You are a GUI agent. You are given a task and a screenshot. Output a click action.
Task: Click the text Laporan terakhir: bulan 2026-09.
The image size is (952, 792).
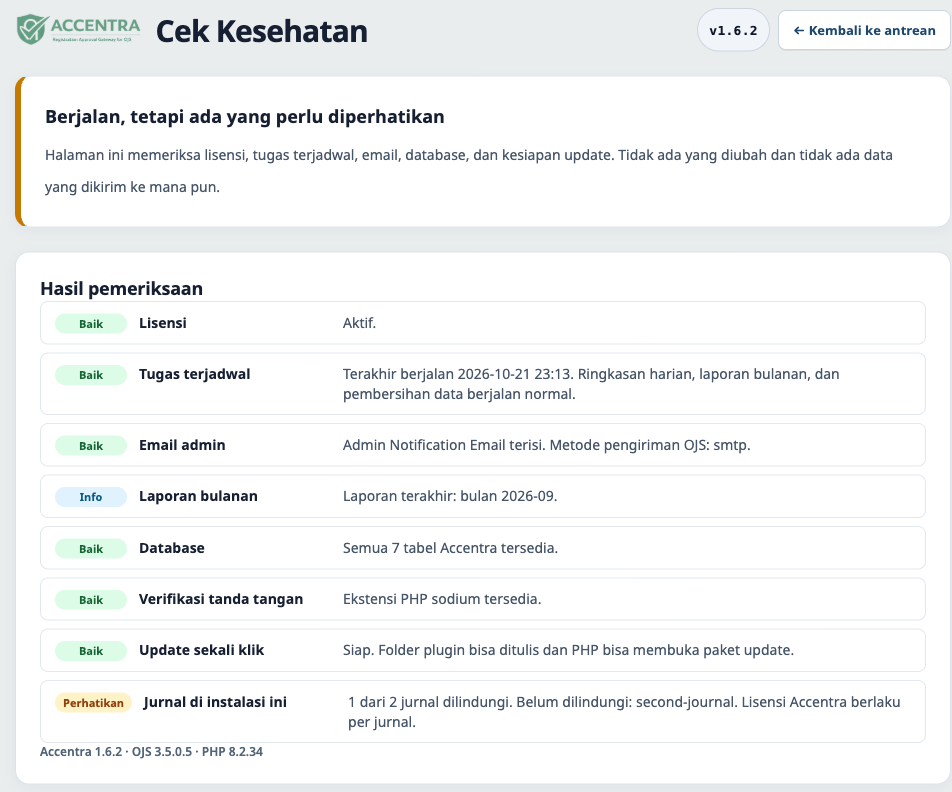450,496
